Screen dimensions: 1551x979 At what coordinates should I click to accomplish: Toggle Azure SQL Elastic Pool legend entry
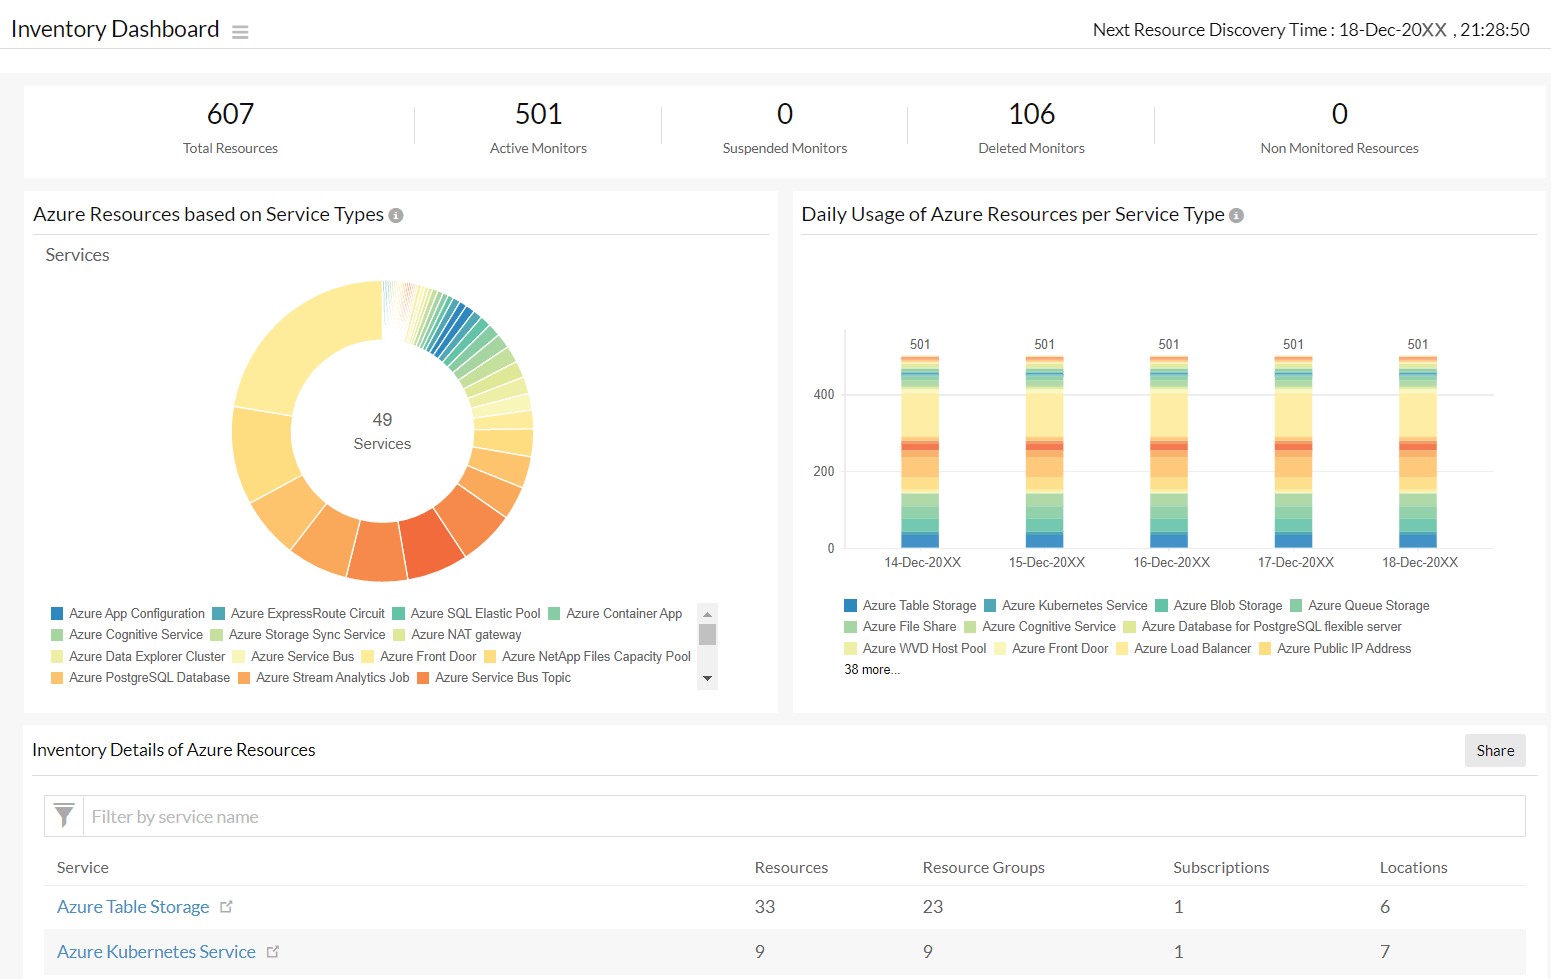click(466, 614)
